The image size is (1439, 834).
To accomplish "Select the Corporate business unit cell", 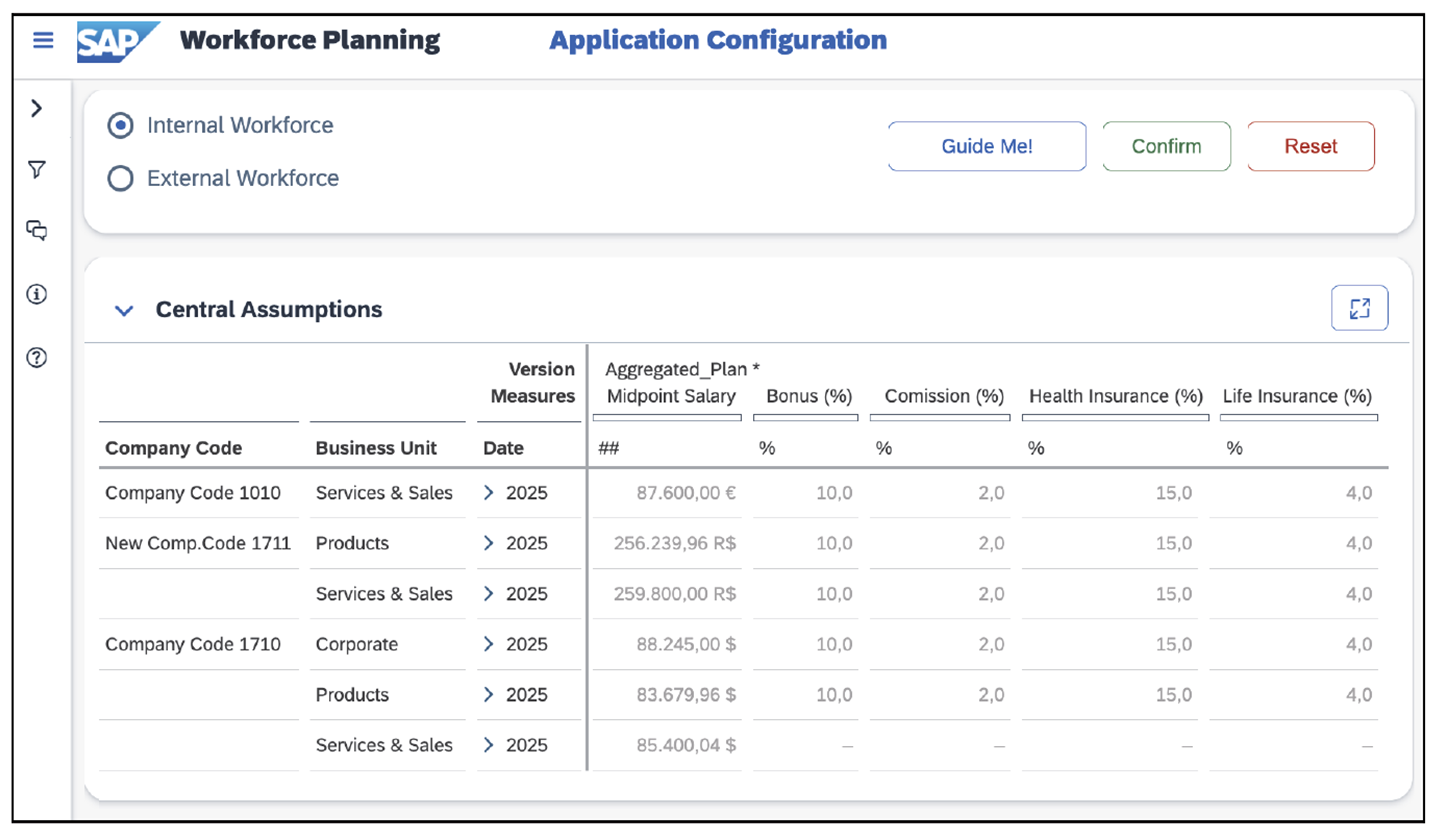I will tap(357, 645).
